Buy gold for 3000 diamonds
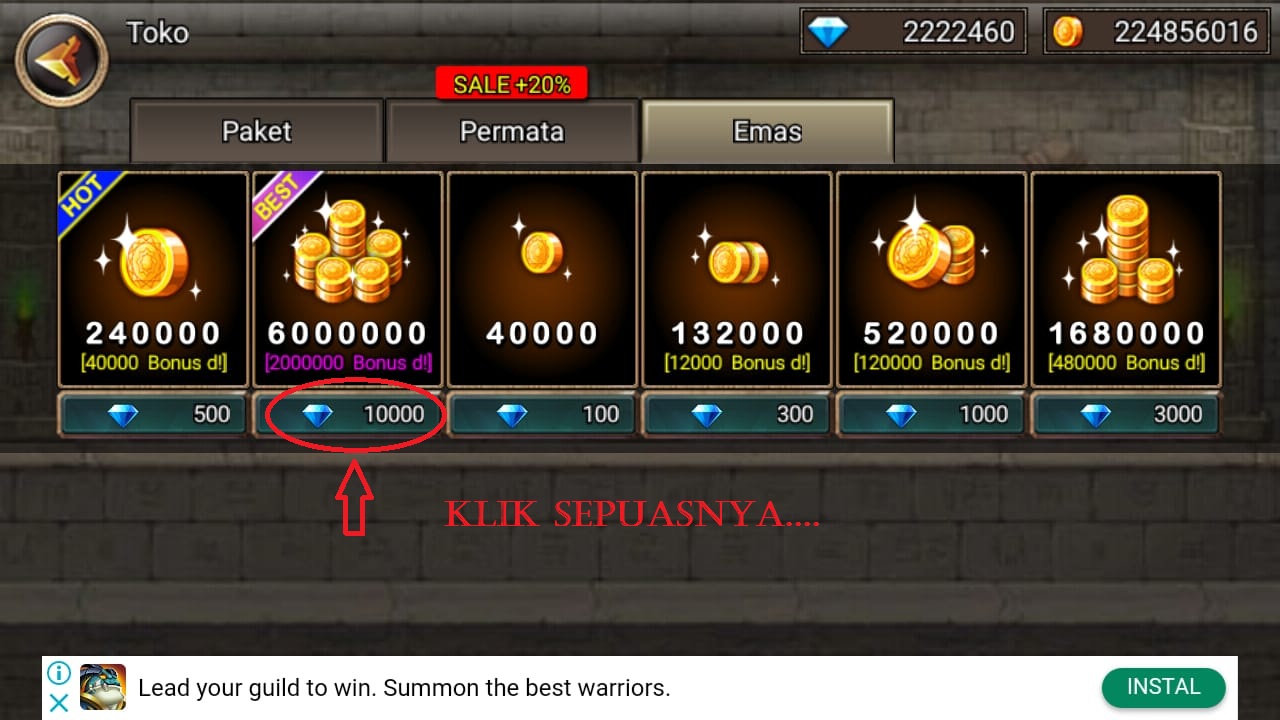 (x=1126, y=415)
